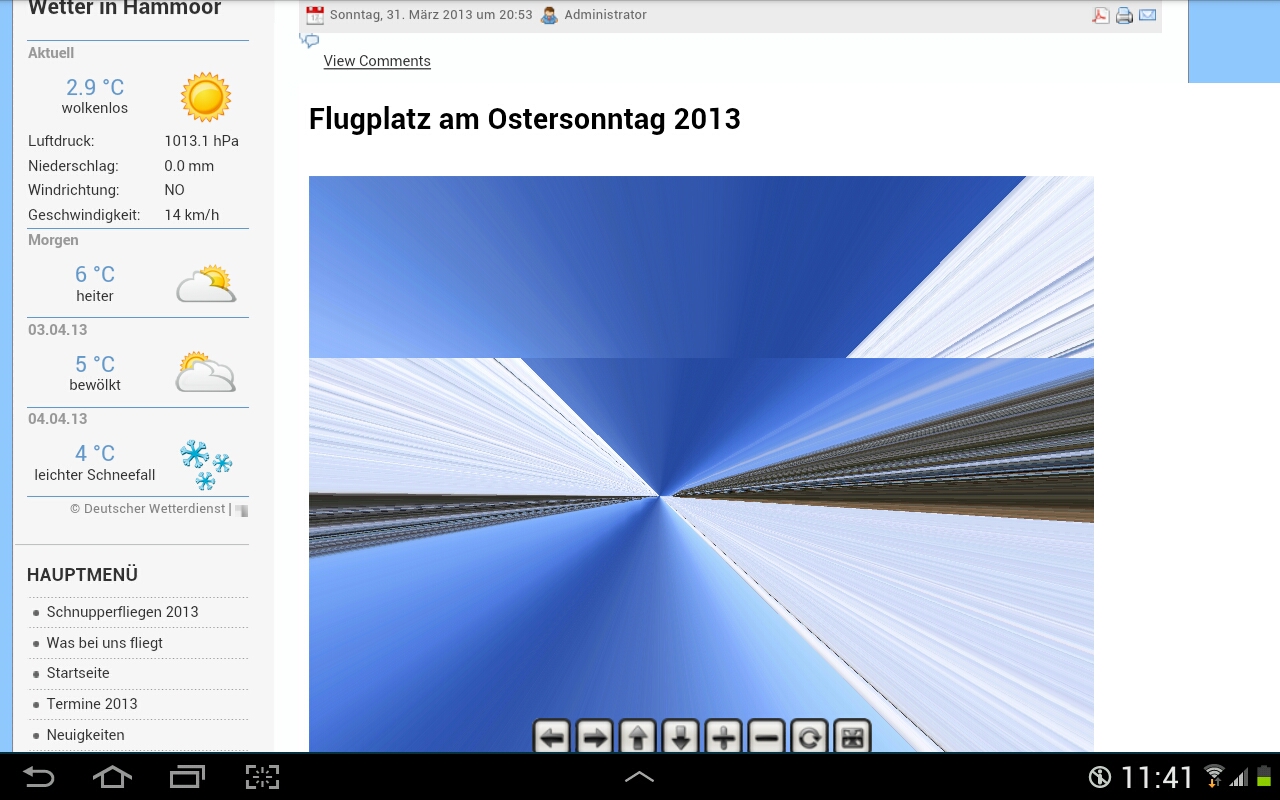The height and width of the screenshot is (800, 1280).
Task: Tap the Android back button
Action: click(39, 776)
